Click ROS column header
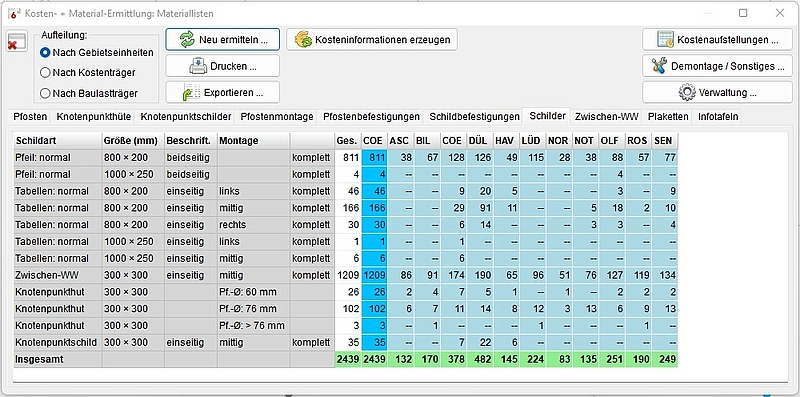Image resolution: width=800 pixels, height=397 pixels. coord(638,141)
